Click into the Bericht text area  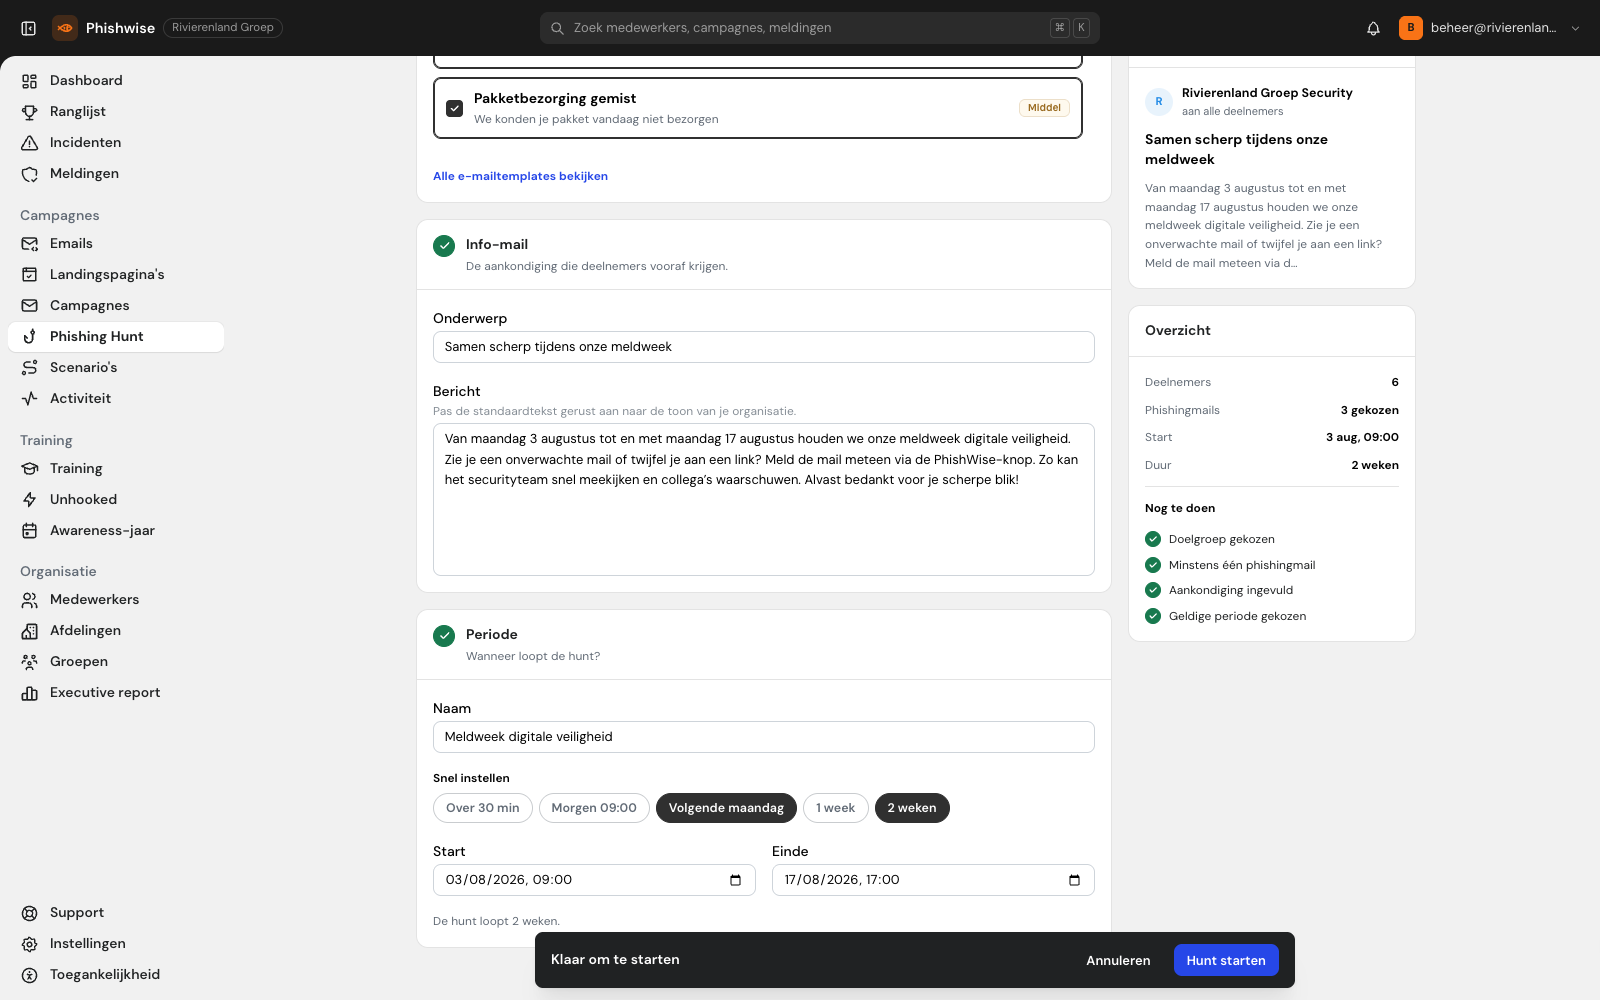(x=764, y=500)
